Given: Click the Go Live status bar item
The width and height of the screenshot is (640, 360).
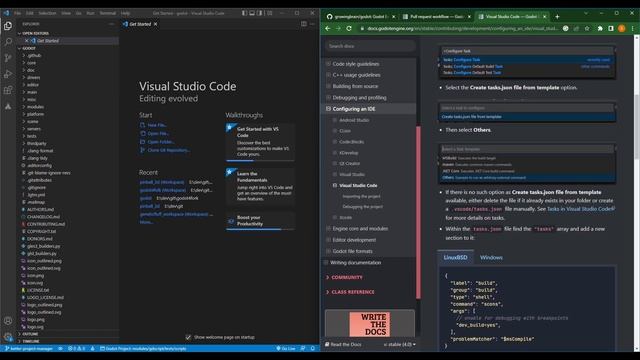Looking at the screenshot, I should tap(286, 349).
